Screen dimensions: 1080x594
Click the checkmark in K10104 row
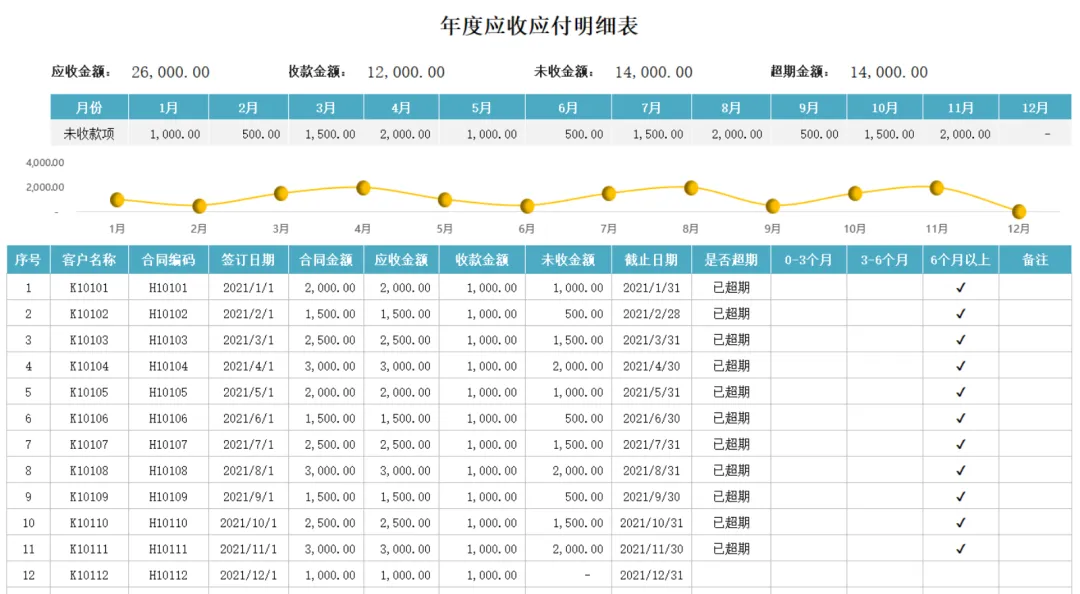tap(961, 366)
